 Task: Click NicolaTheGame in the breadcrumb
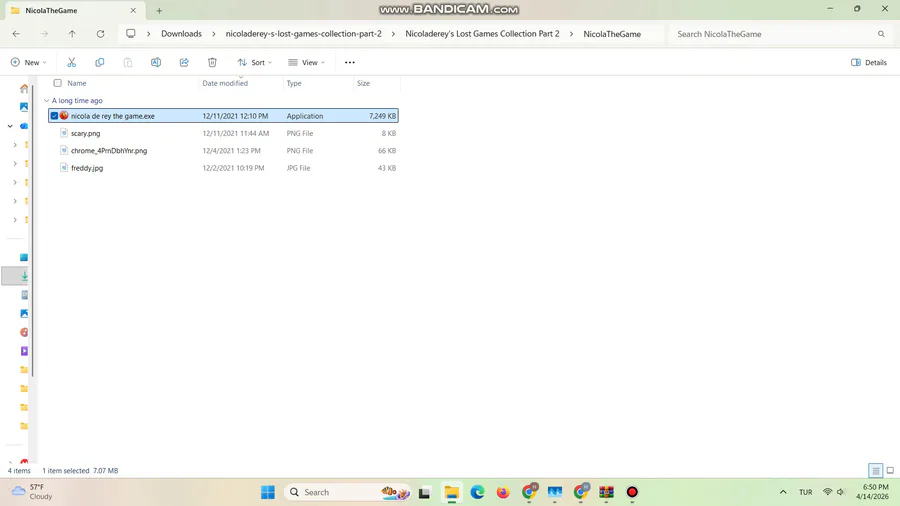click(x=612, y=34)
